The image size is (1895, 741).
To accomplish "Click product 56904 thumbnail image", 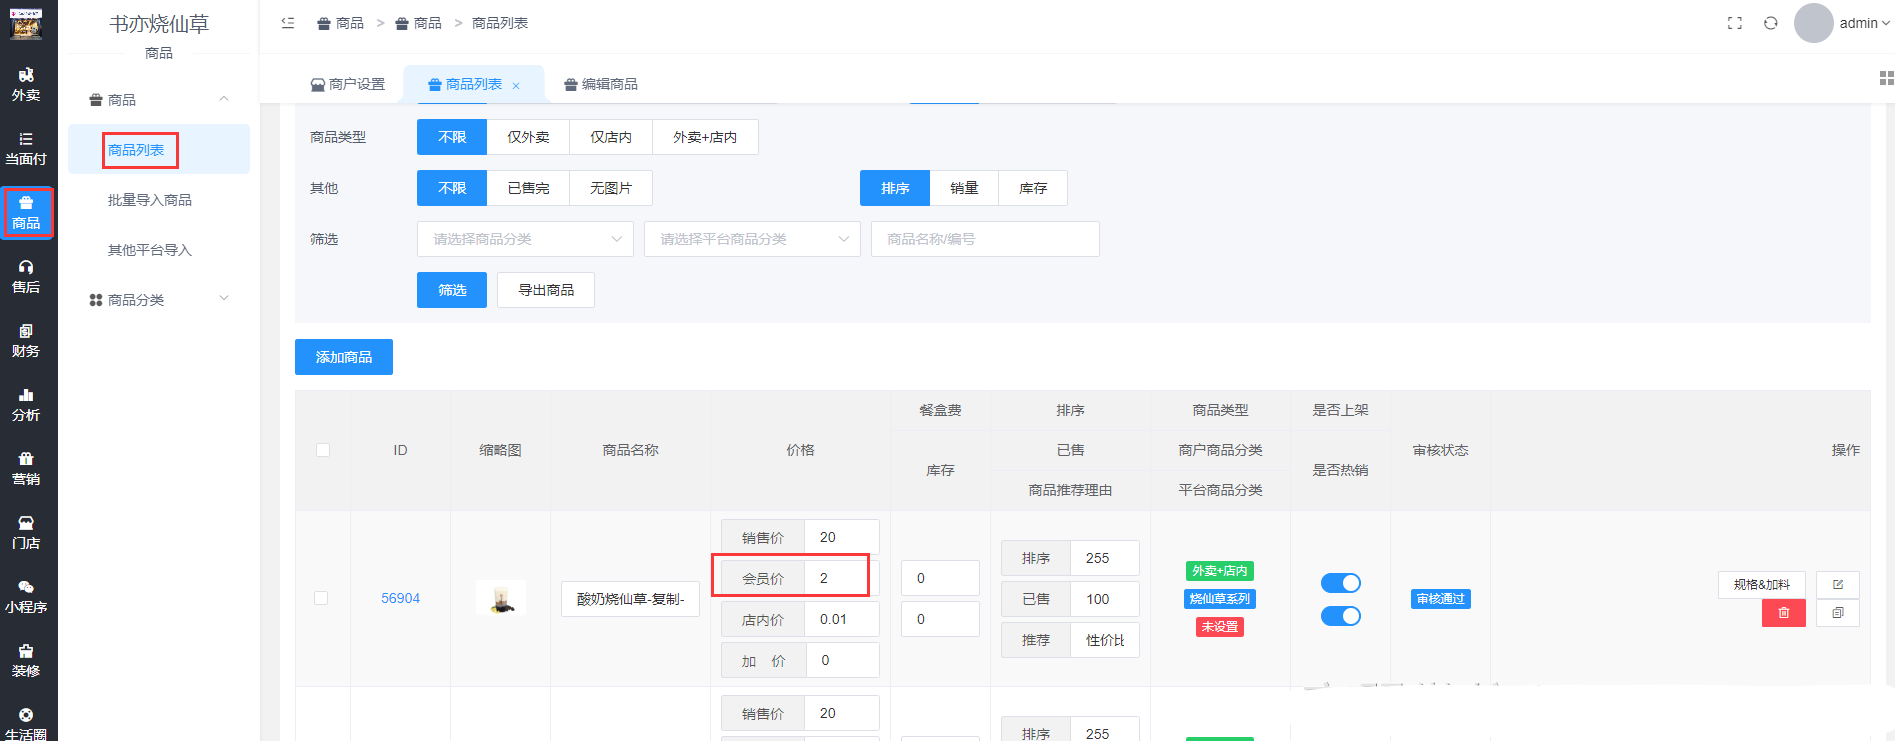I will pos(501,598).
